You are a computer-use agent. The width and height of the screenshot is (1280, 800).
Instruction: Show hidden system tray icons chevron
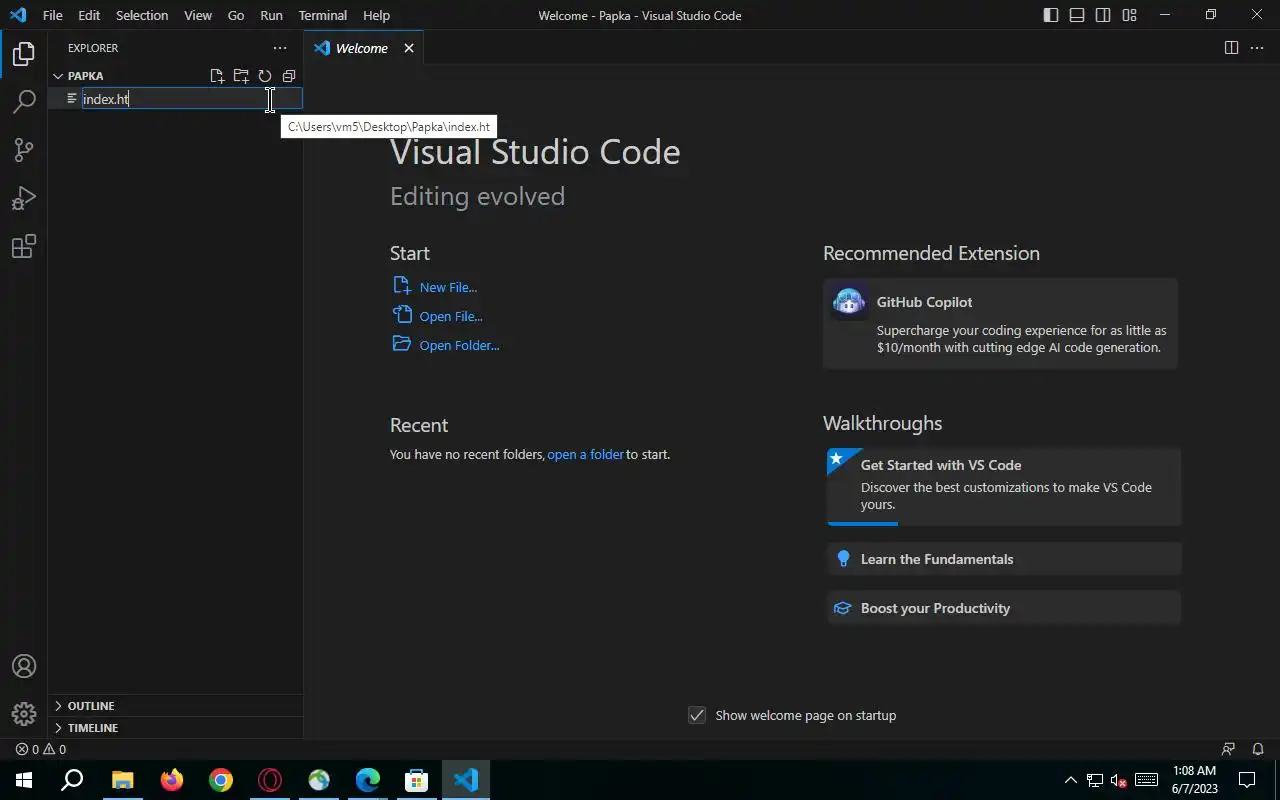(x=1070, y=780)
